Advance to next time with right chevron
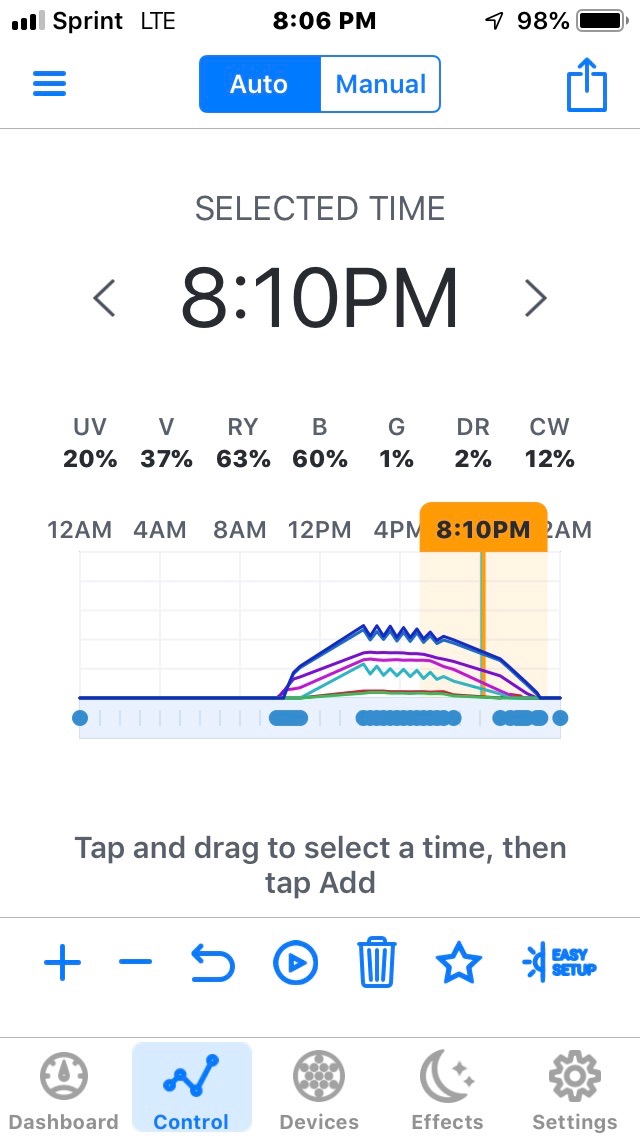 pos(536,298)
